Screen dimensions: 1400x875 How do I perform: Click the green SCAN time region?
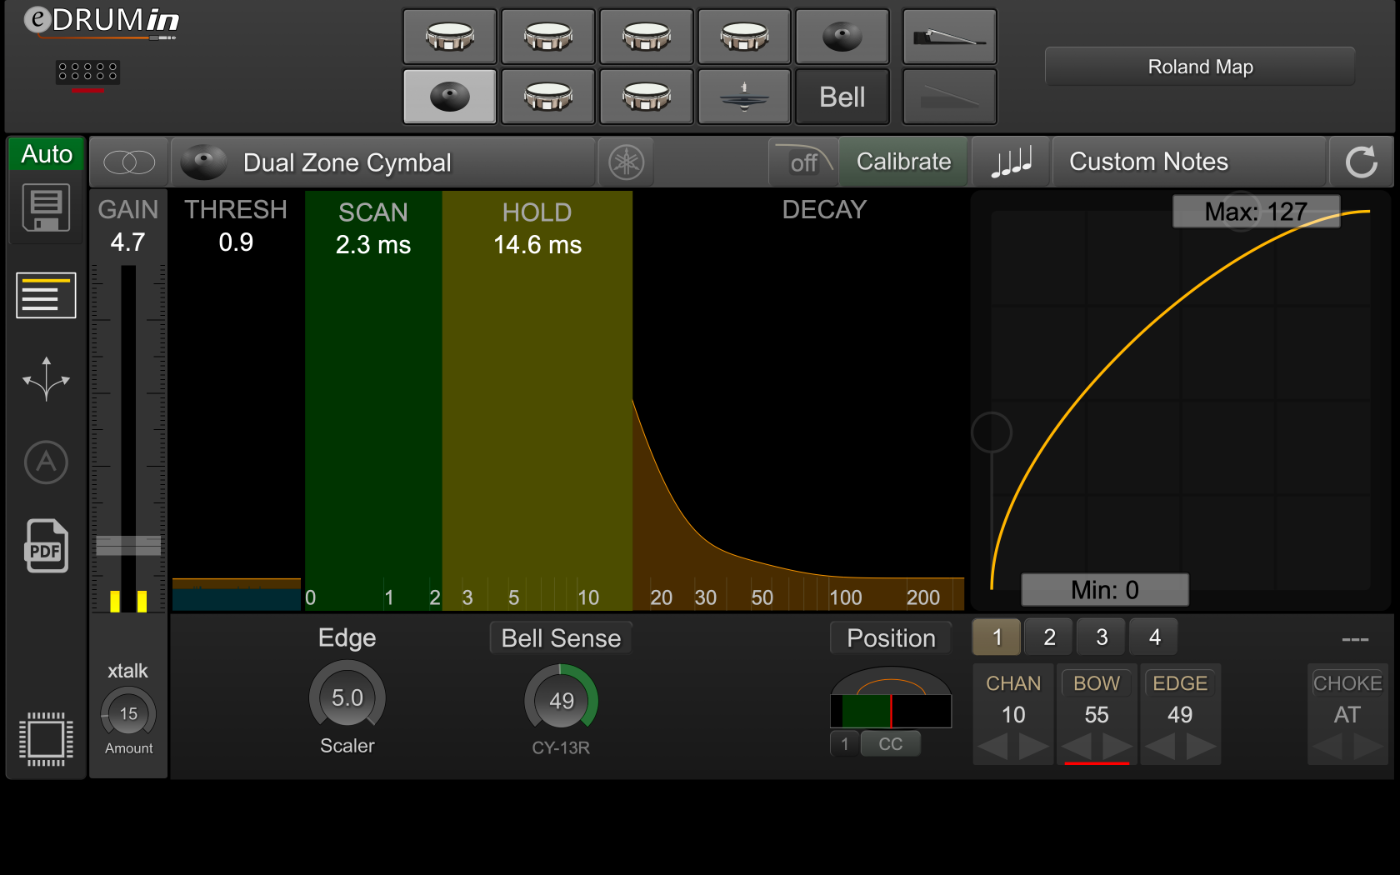[373, 400]
